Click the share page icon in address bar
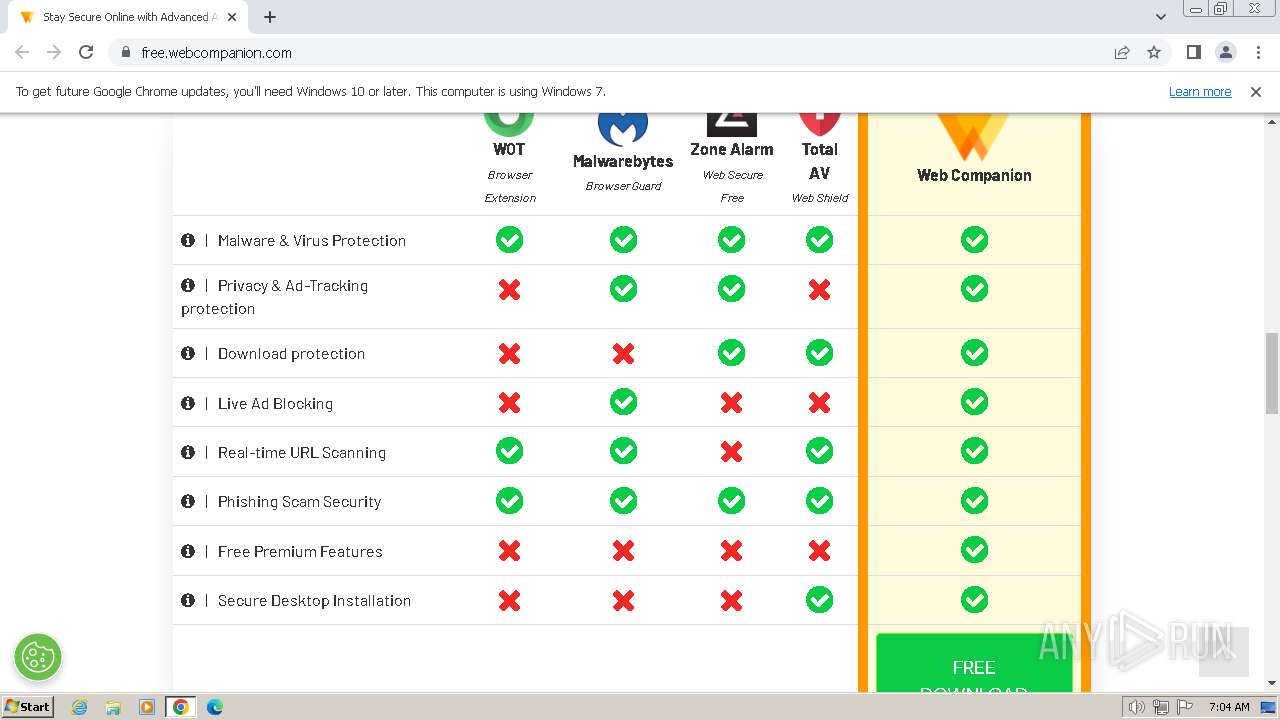The width and height of the screenshot is (1280, 720). pos(1122,53)
